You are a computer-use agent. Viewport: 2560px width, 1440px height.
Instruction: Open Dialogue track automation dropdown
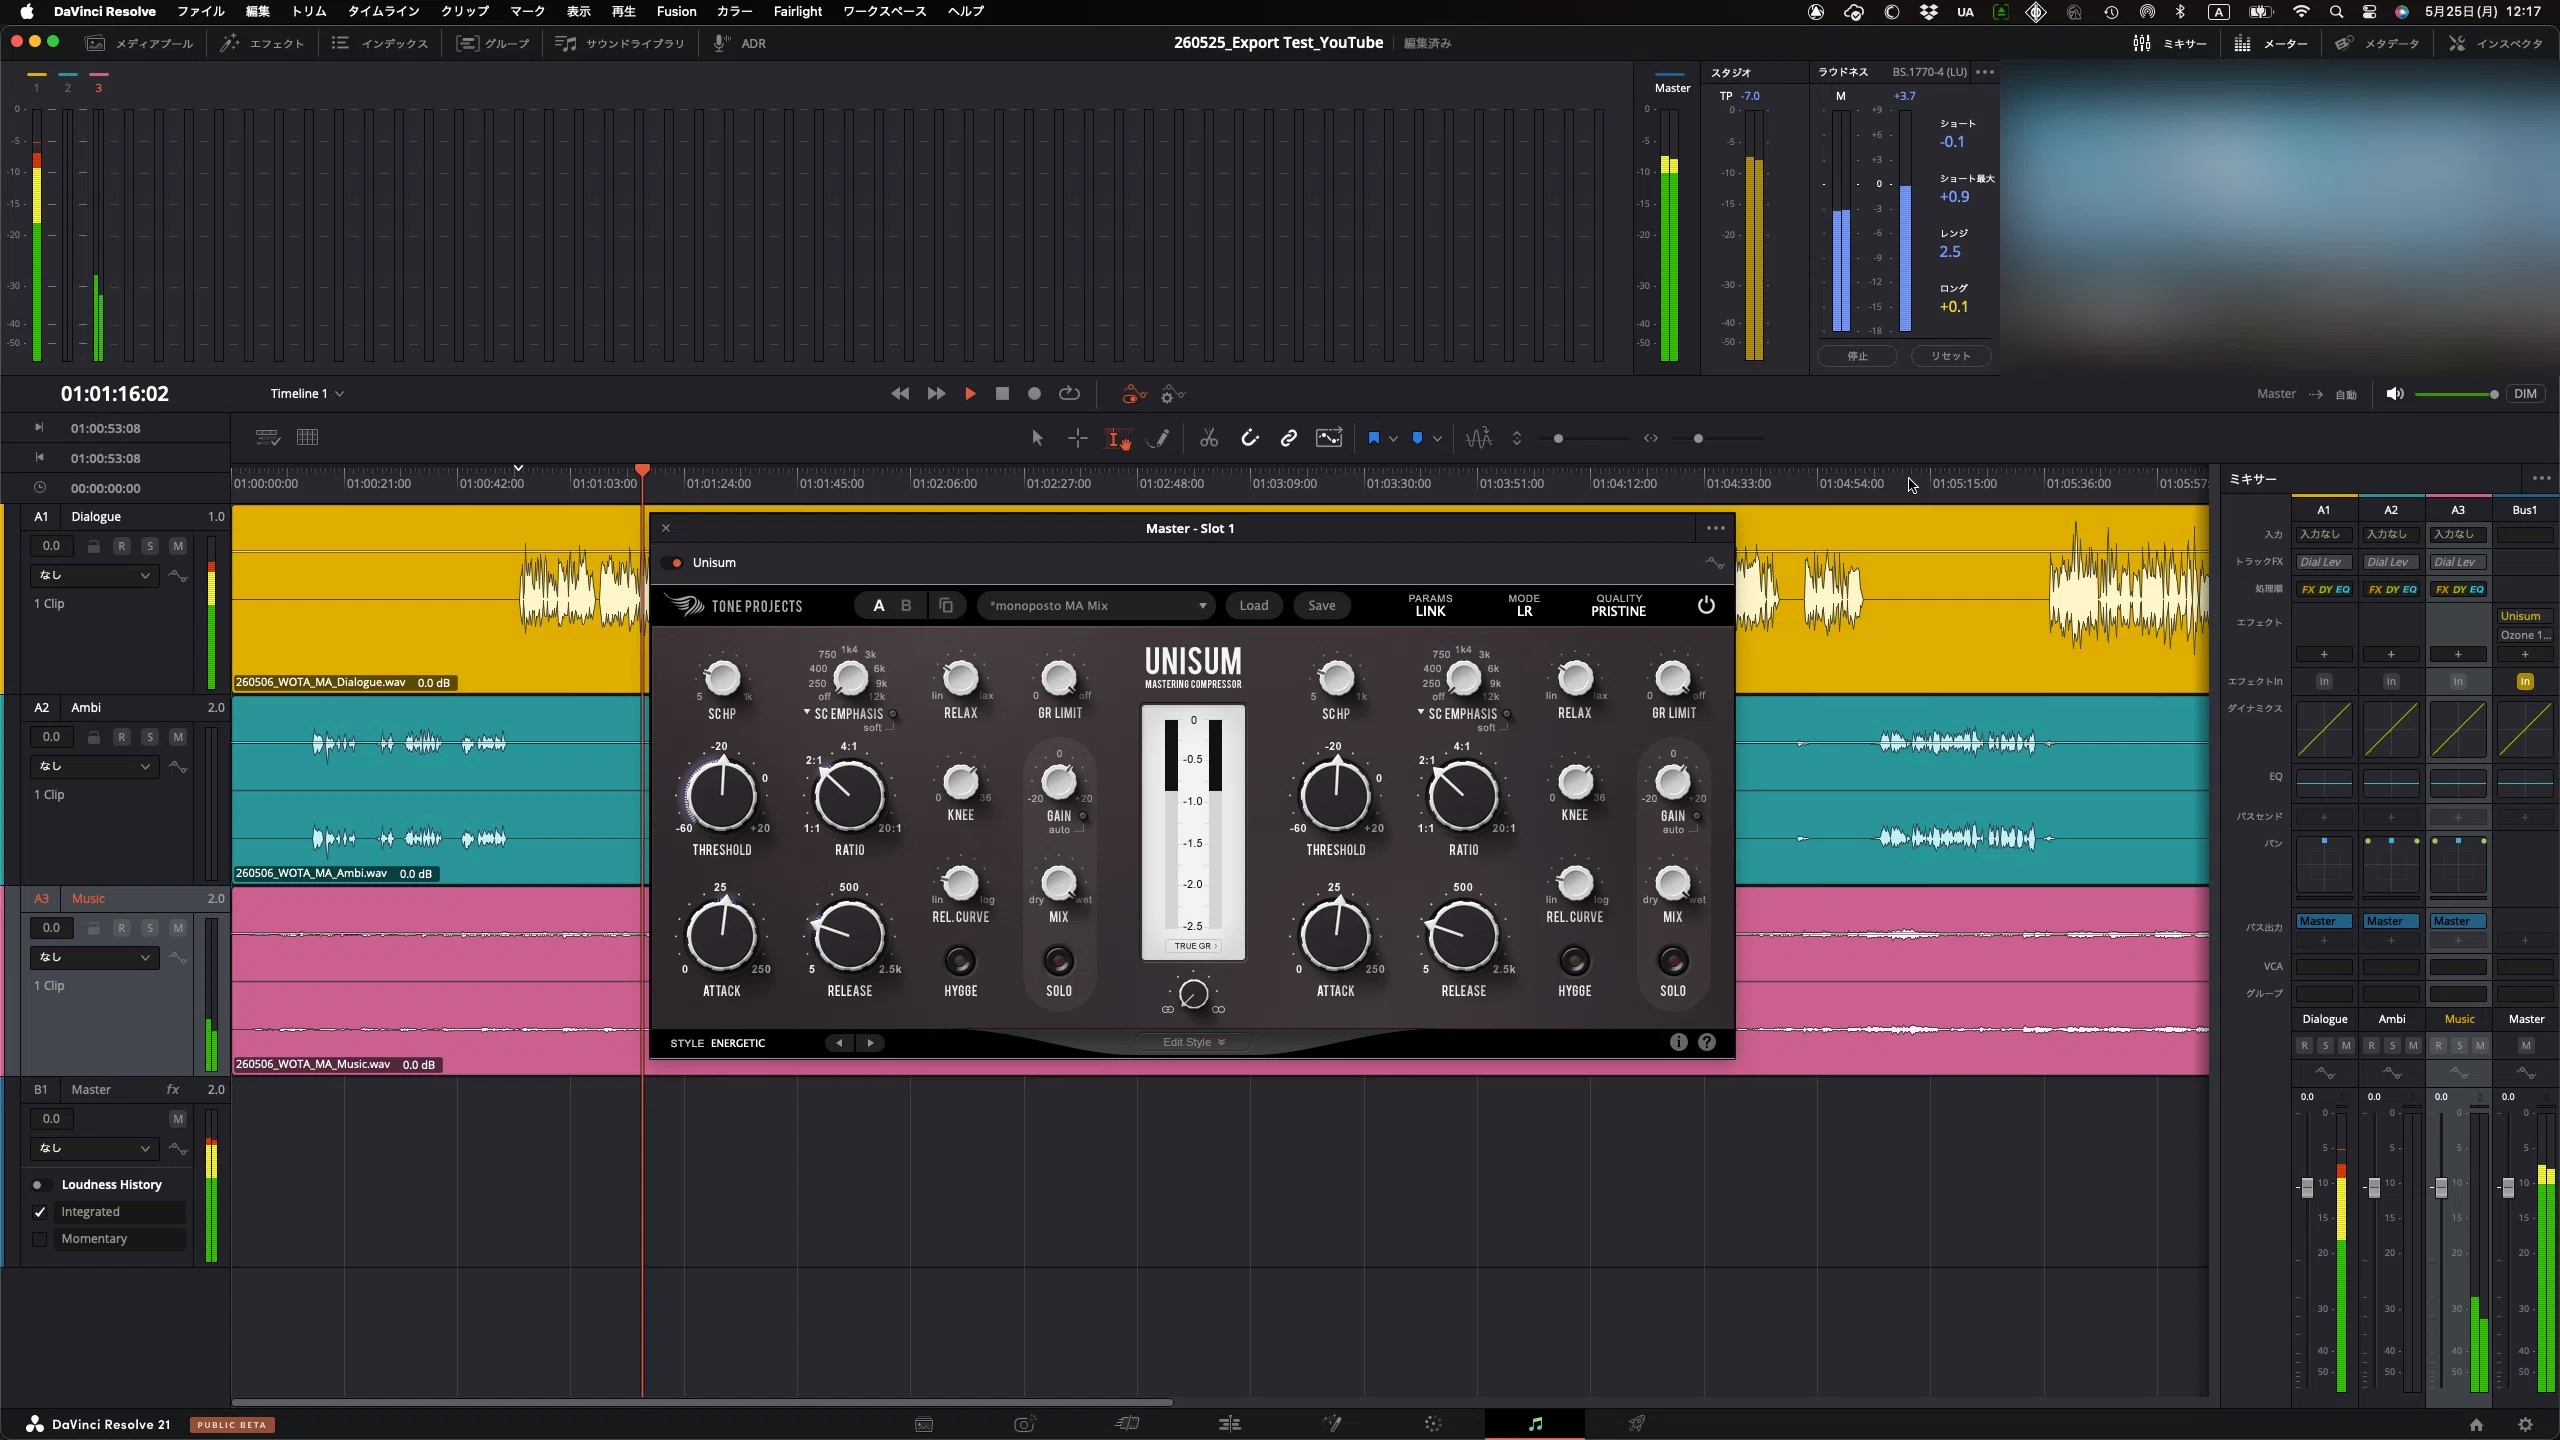pos(93,575)
